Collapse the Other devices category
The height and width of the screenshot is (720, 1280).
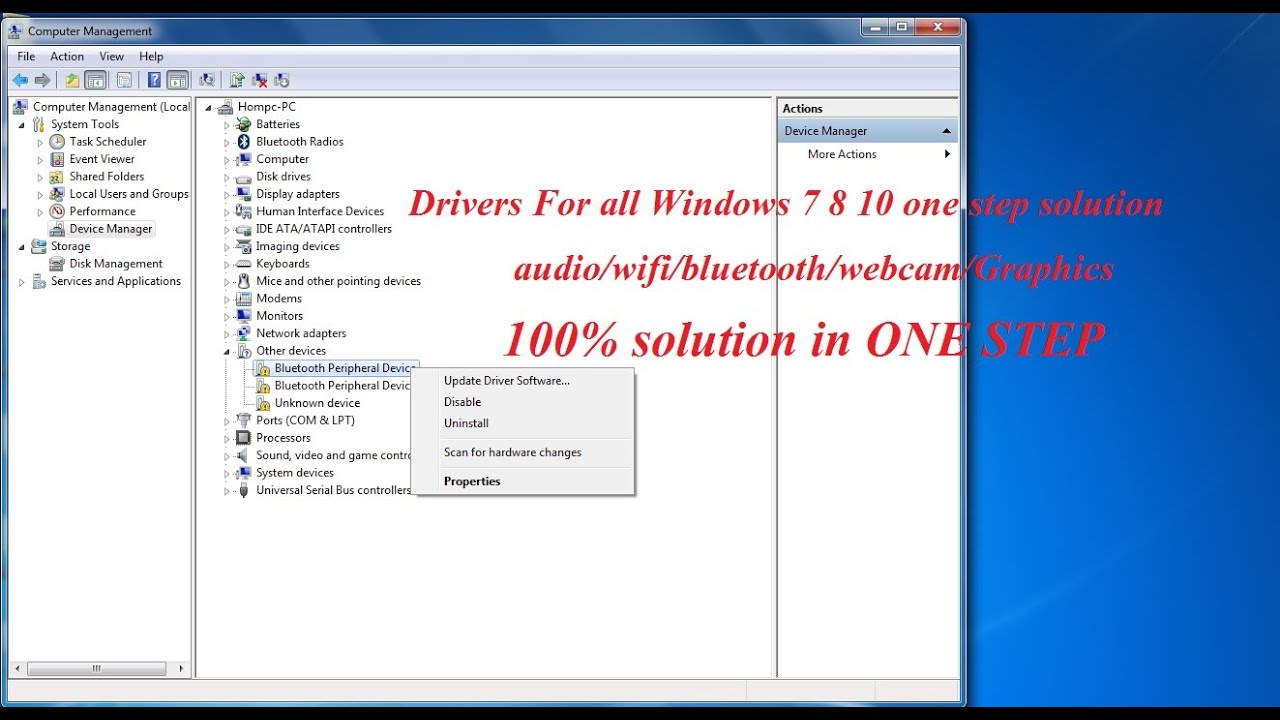click(x=227, y=352)
